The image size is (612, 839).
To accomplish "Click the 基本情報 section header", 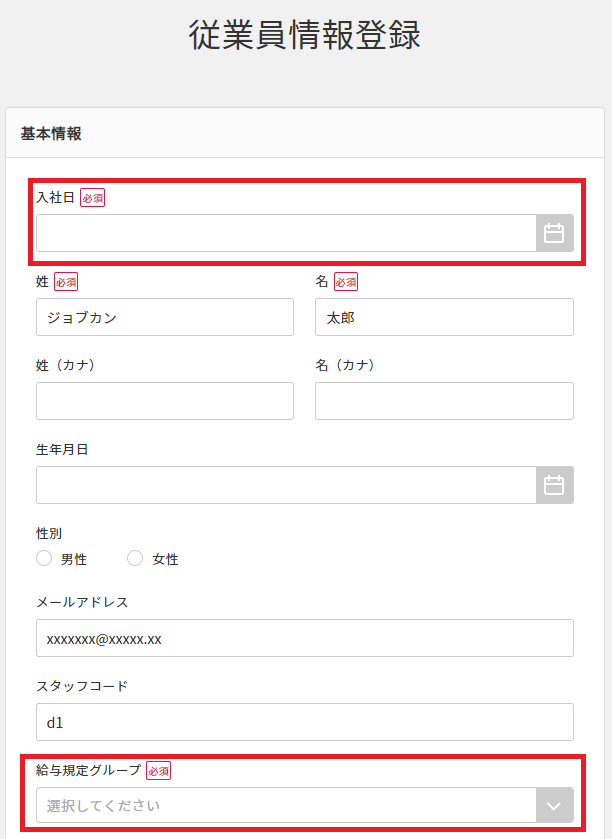I will (51, 133).
